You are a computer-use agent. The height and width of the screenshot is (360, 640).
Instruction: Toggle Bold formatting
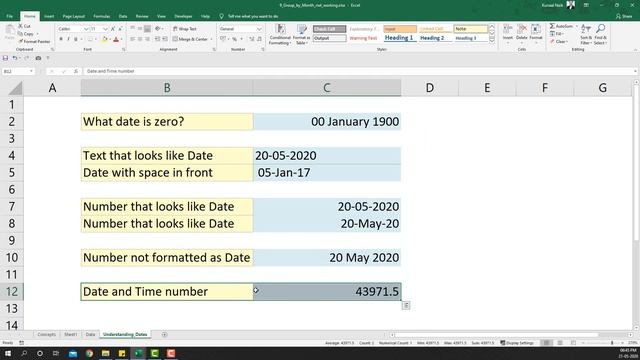61,39
